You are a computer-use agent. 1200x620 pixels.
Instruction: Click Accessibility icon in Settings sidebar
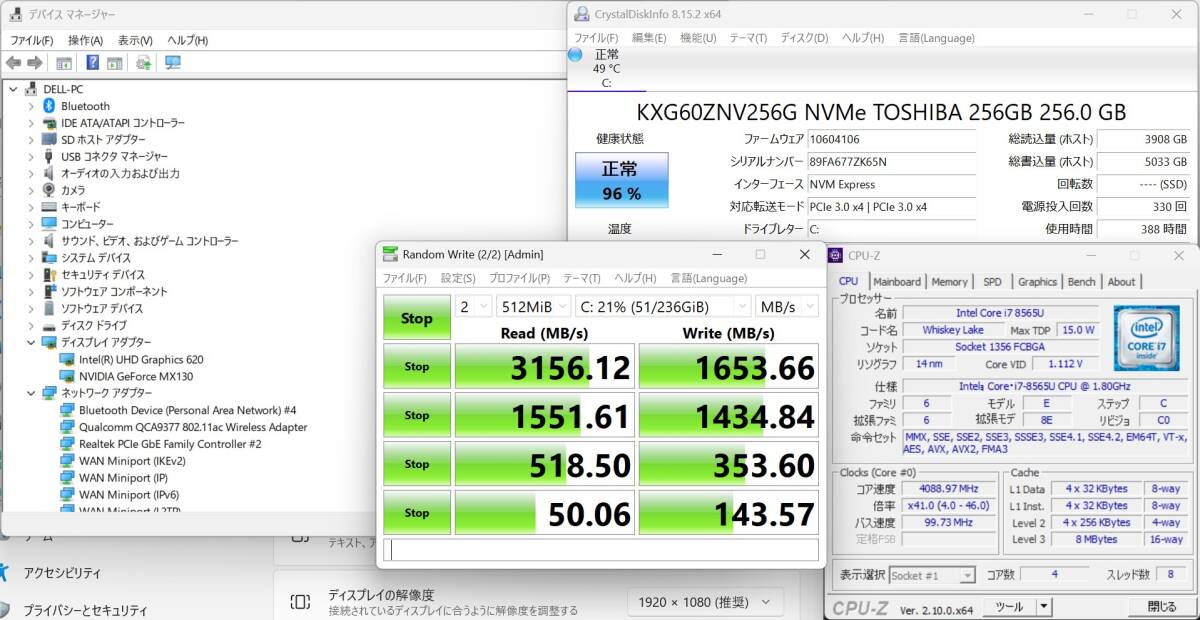point(5,573)
